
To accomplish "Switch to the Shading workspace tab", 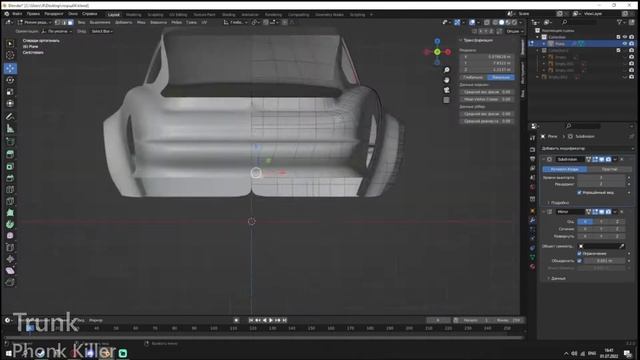I will point(229,14).
